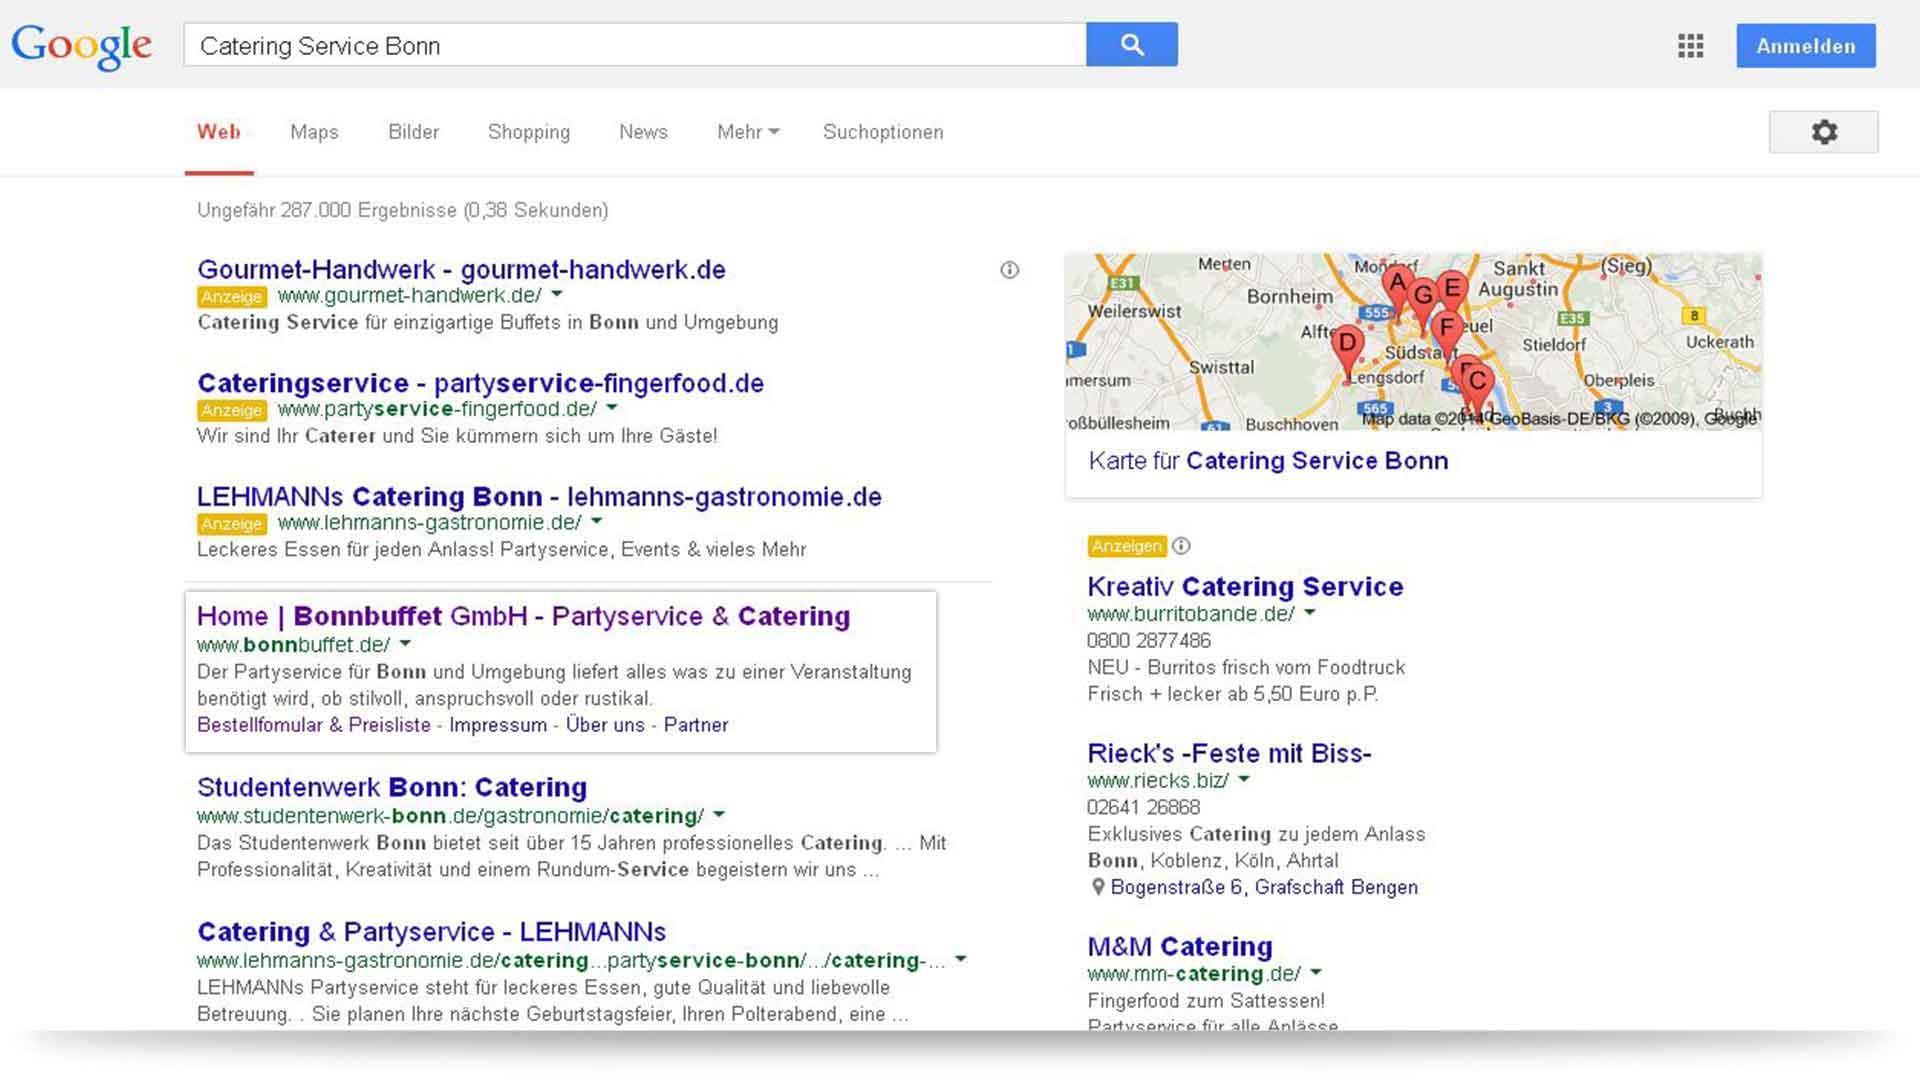This screenshot has width=1920, height=1080.
Task: Open M&M Catering ad title
Action: point(1180,947)
